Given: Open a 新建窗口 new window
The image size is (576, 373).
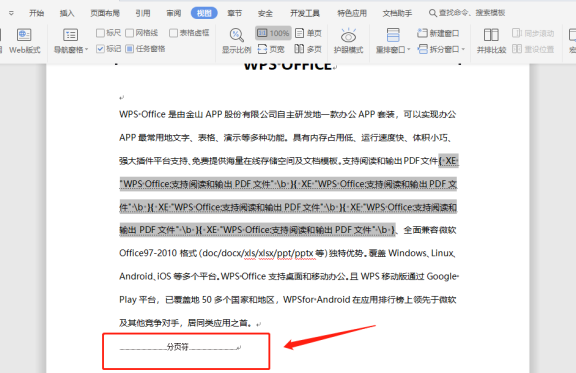Looking at the screenshot, I should tap(438, 33).
